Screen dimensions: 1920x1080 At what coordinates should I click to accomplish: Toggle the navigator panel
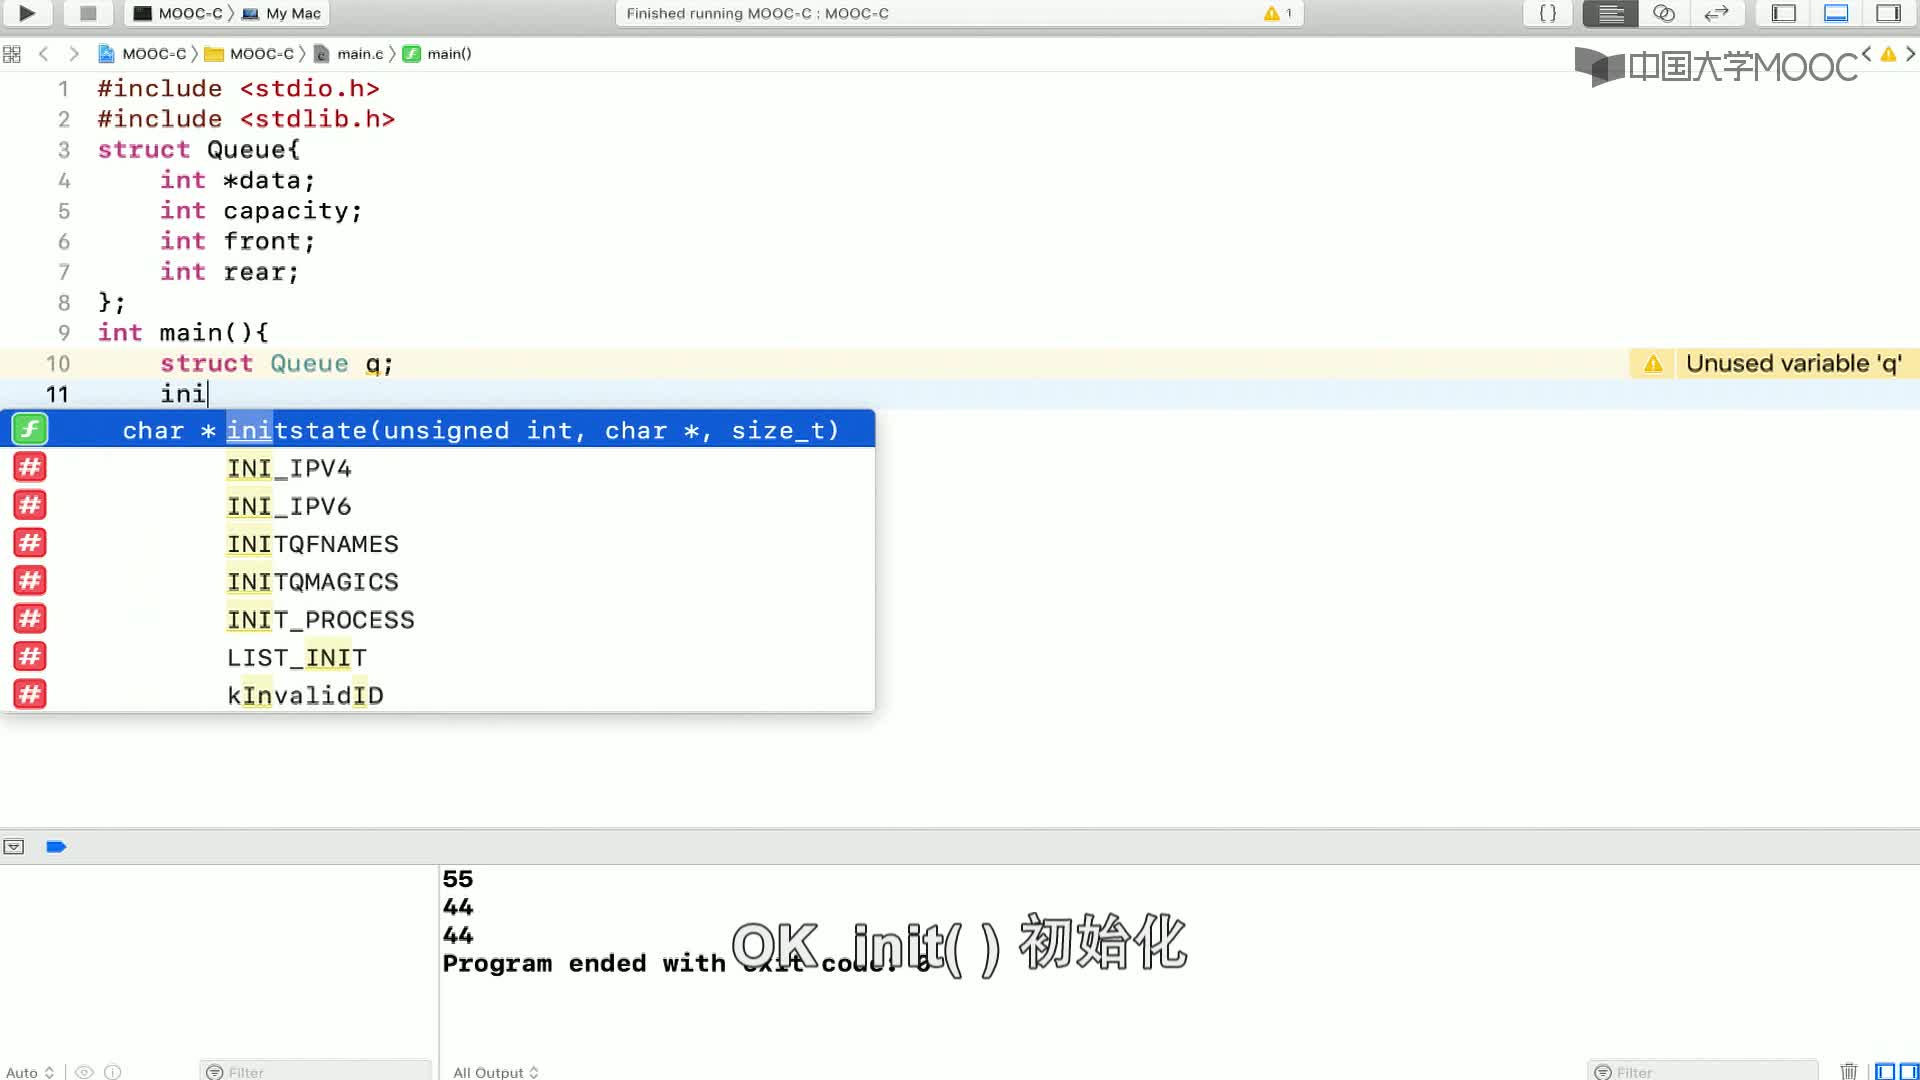[x=1784, y=13]
